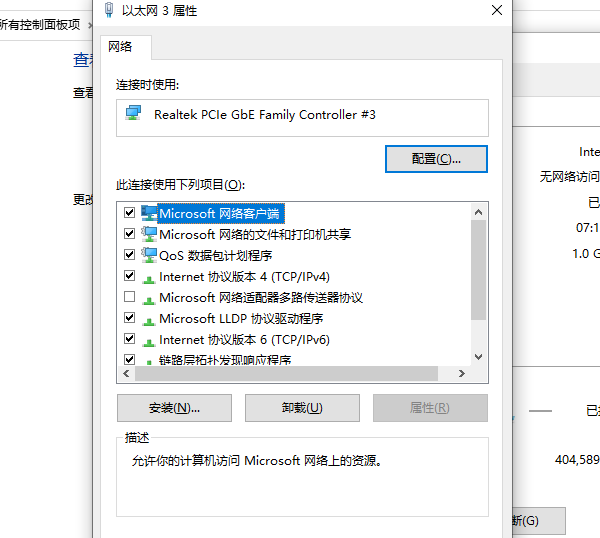Select Microsoft 网络客户端 list item
600x538 pixels.
[219, 213]
